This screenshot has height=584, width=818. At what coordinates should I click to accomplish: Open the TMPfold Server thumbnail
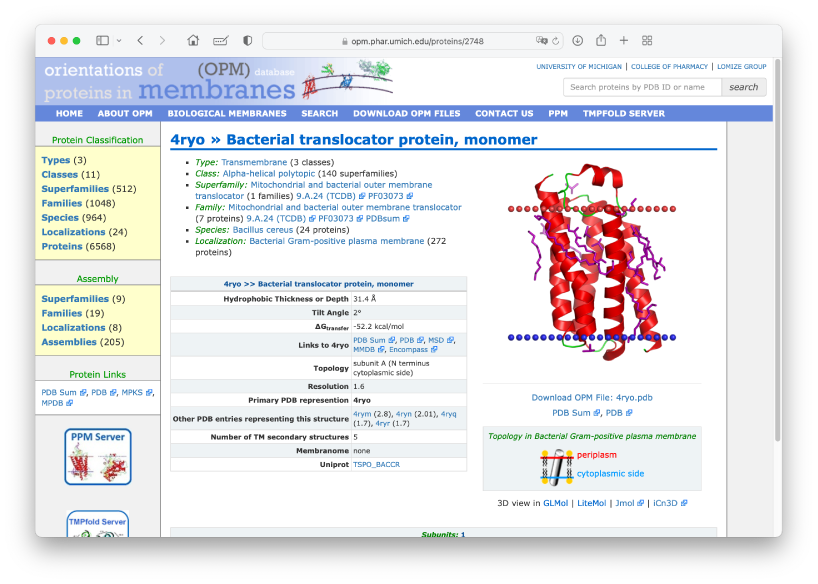tap(98, 523)
